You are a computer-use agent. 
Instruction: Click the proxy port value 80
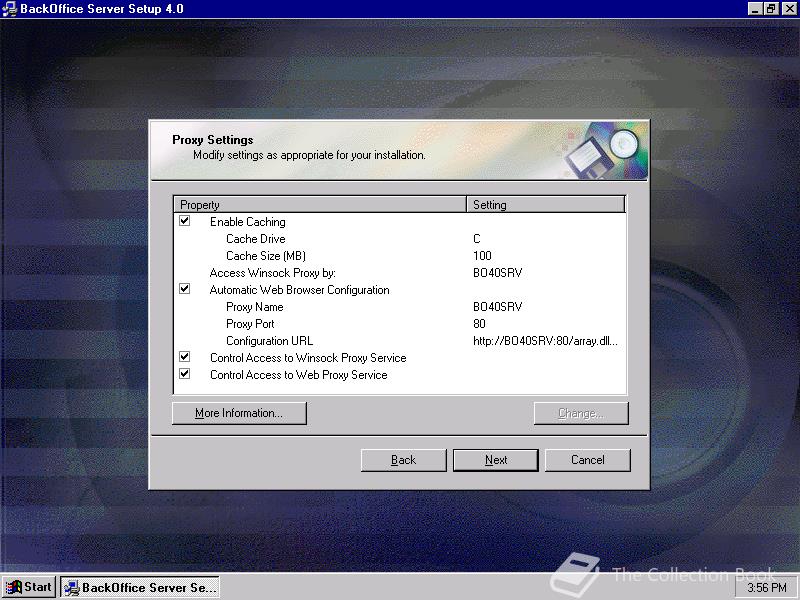coord(479,323)
